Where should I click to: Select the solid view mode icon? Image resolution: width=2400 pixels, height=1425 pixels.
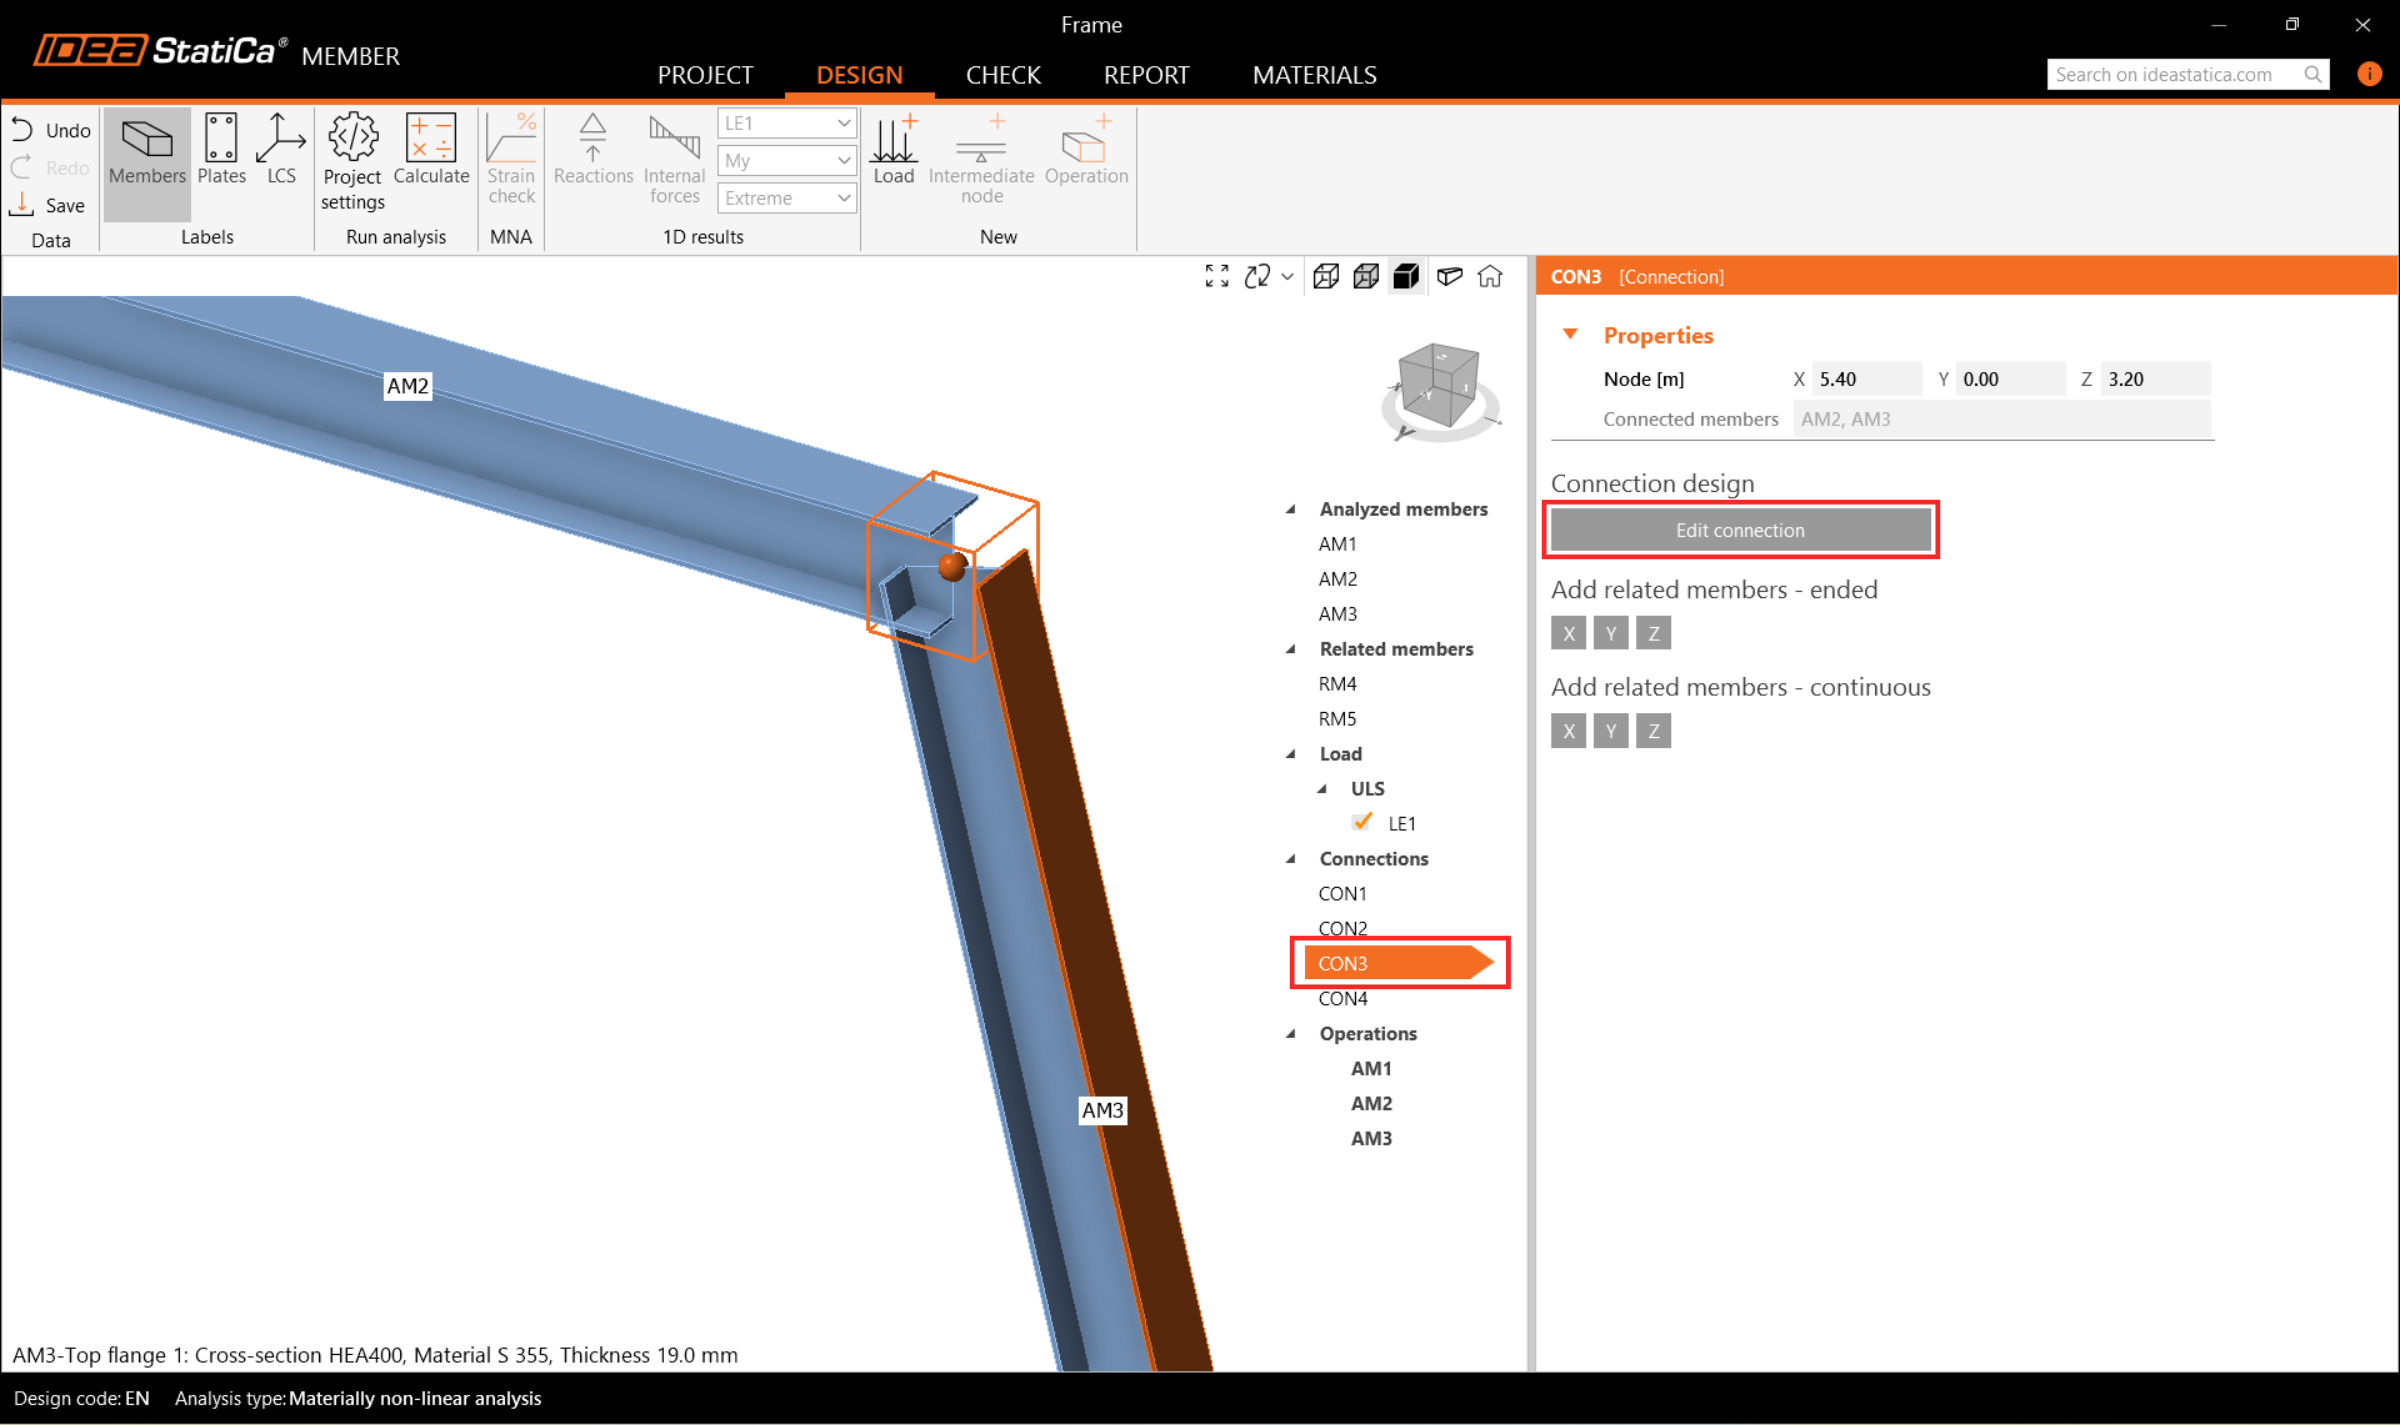coord(1406,276)
